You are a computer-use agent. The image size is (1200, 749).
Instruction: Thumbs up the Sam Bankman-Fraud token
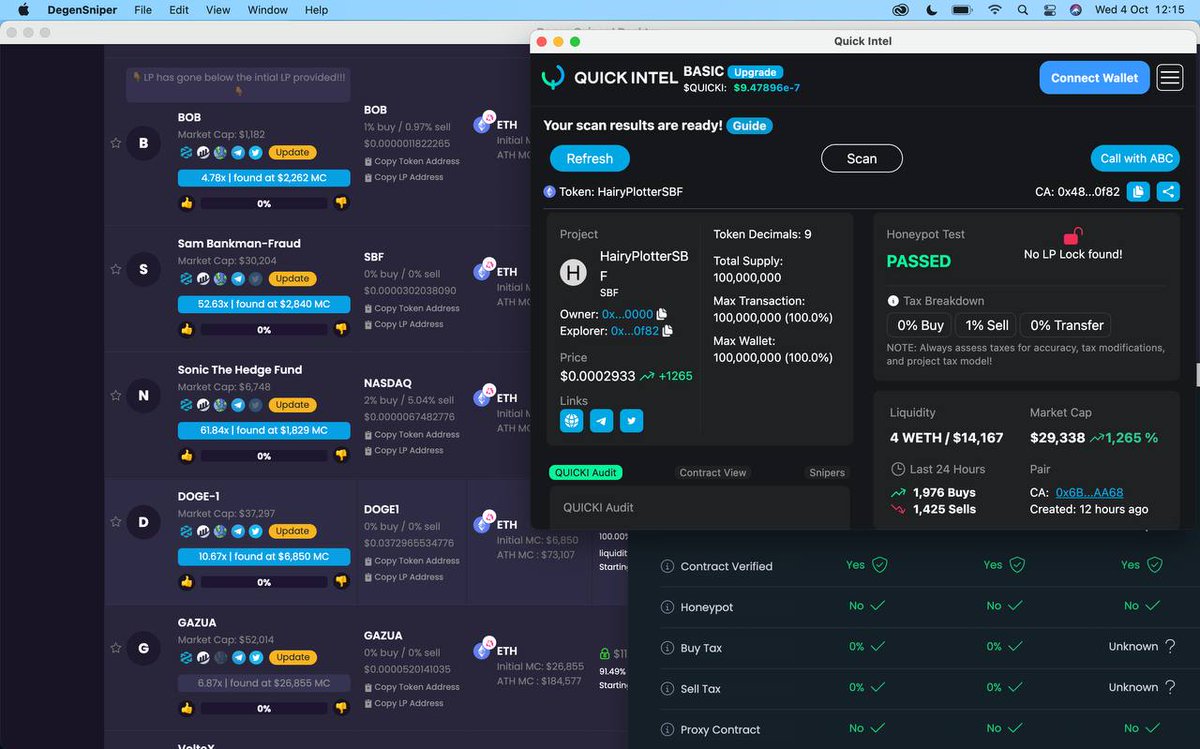186,329
